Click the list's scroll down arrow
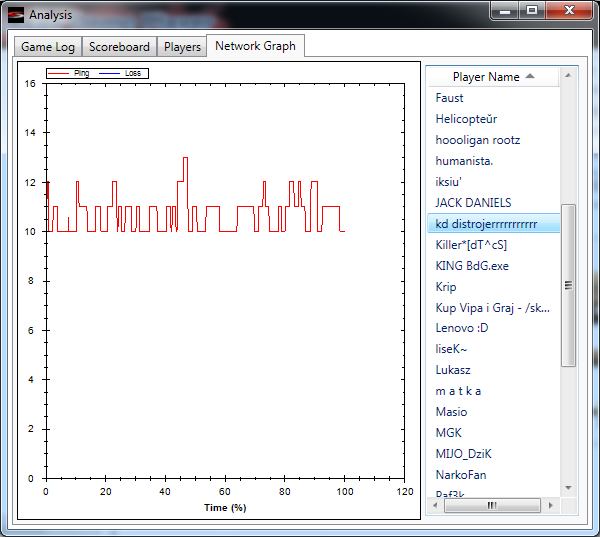 pyautogui.click(x=568, y=488)
